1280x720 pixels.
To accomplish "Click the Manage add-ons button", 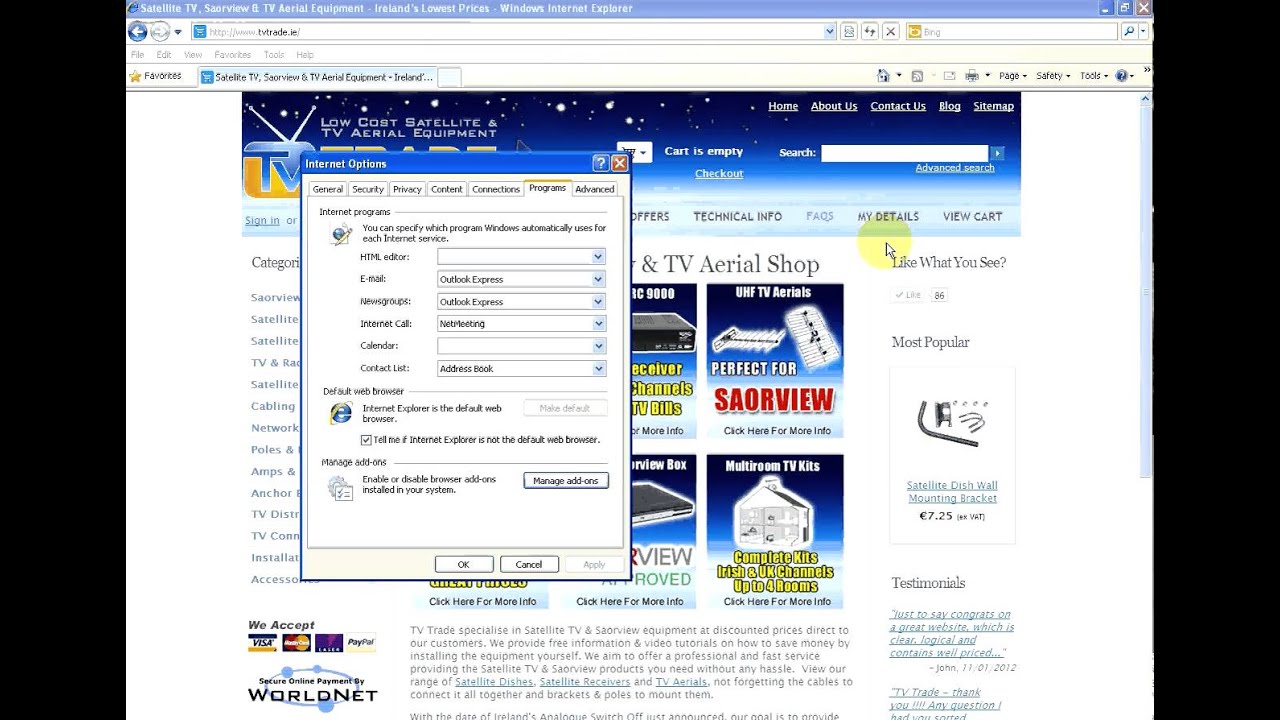I will click(x=566, y=481).
